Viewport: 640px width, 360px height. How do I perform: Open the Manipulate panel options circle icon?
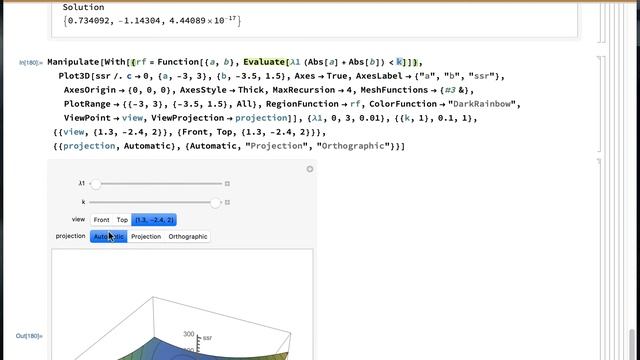[x=310, y=169]
